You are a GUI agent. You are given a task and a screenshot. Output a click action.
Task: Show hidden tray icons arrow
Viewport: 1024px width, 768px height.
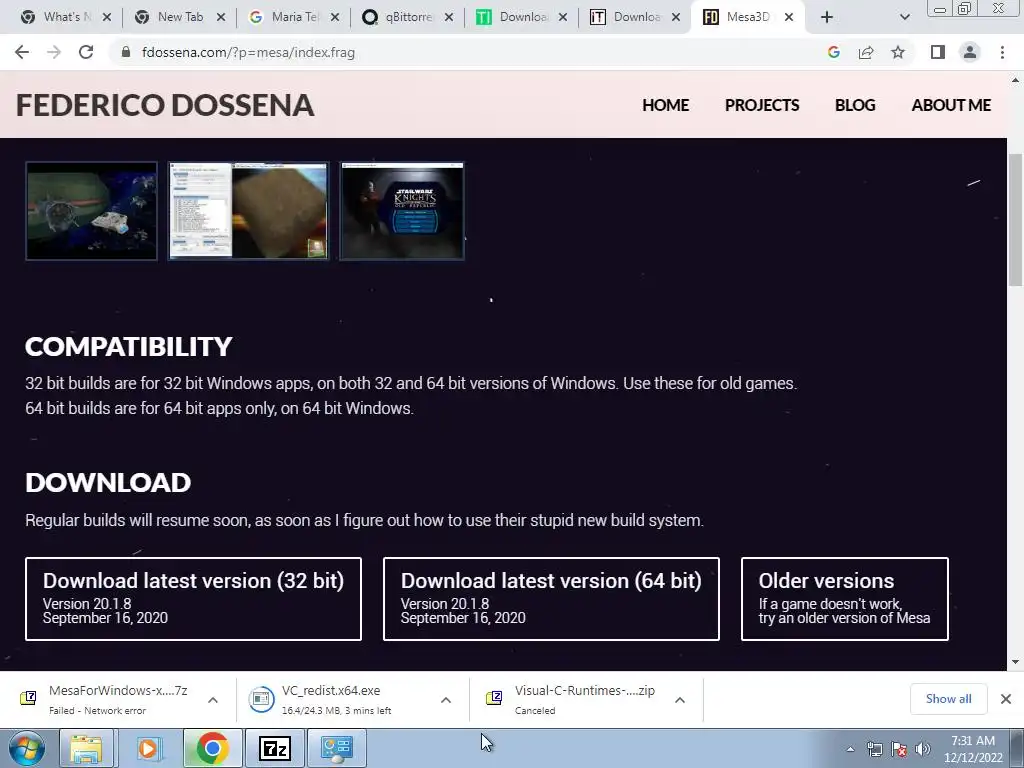click(850, 749)
